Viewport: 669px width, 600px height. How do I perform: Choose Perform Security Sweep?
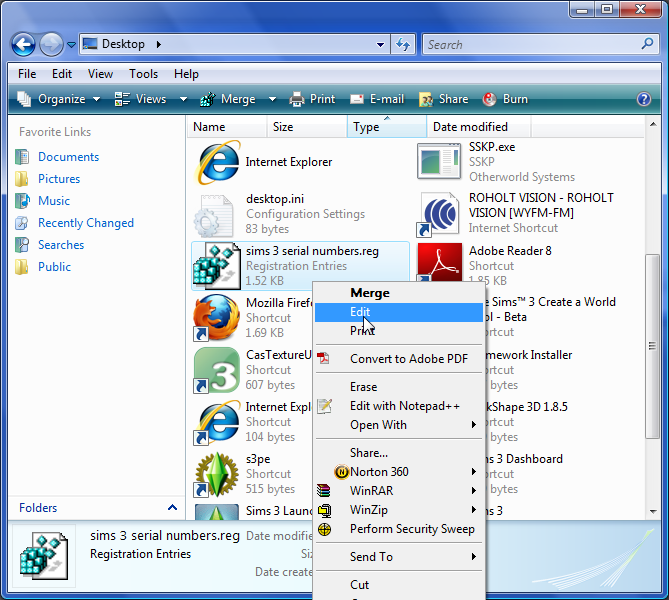(x=399, y=529)
